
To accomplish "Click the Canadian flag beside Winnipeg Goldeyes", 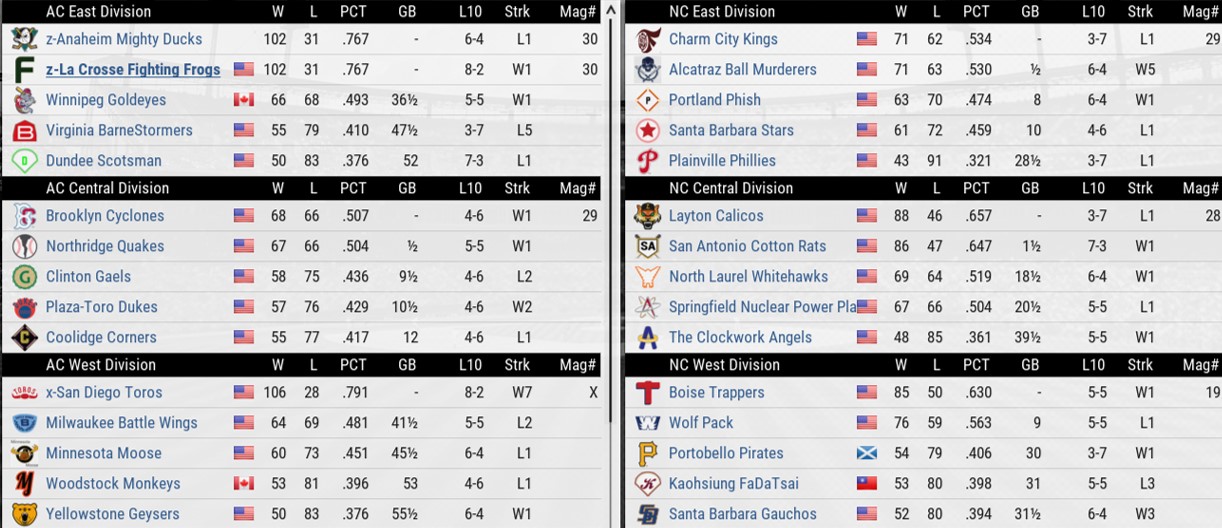I will (243, 100).
